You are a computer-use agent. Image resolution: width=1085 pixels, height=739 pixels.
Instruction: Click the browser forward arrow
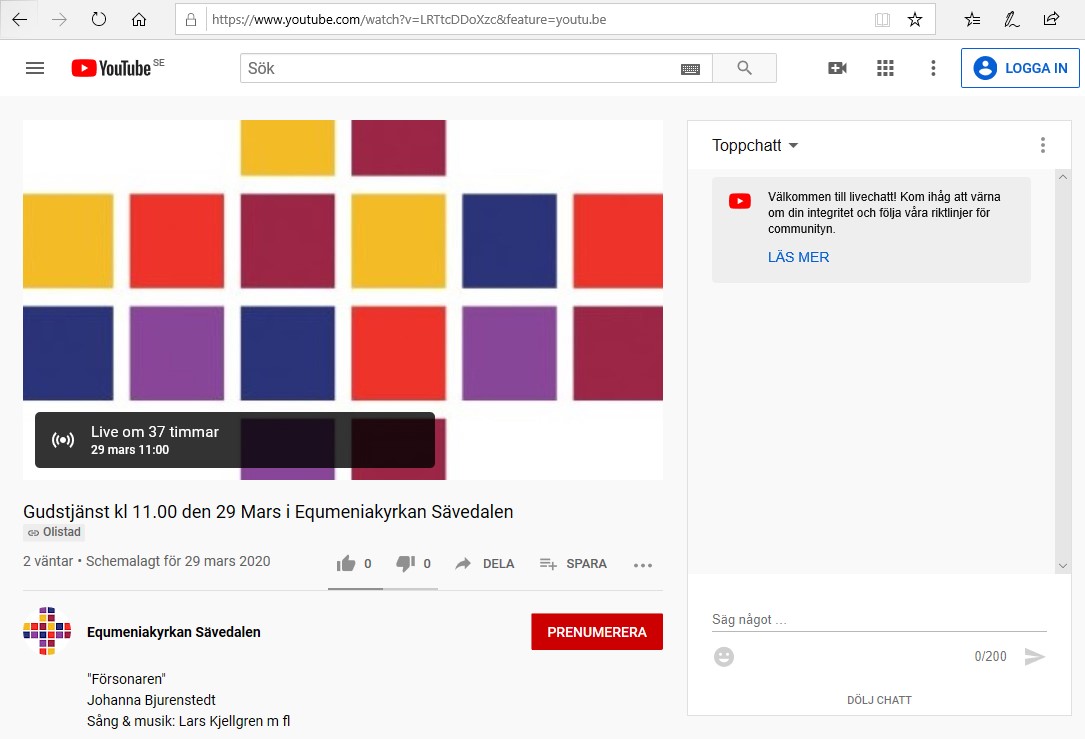coord(60,19)
